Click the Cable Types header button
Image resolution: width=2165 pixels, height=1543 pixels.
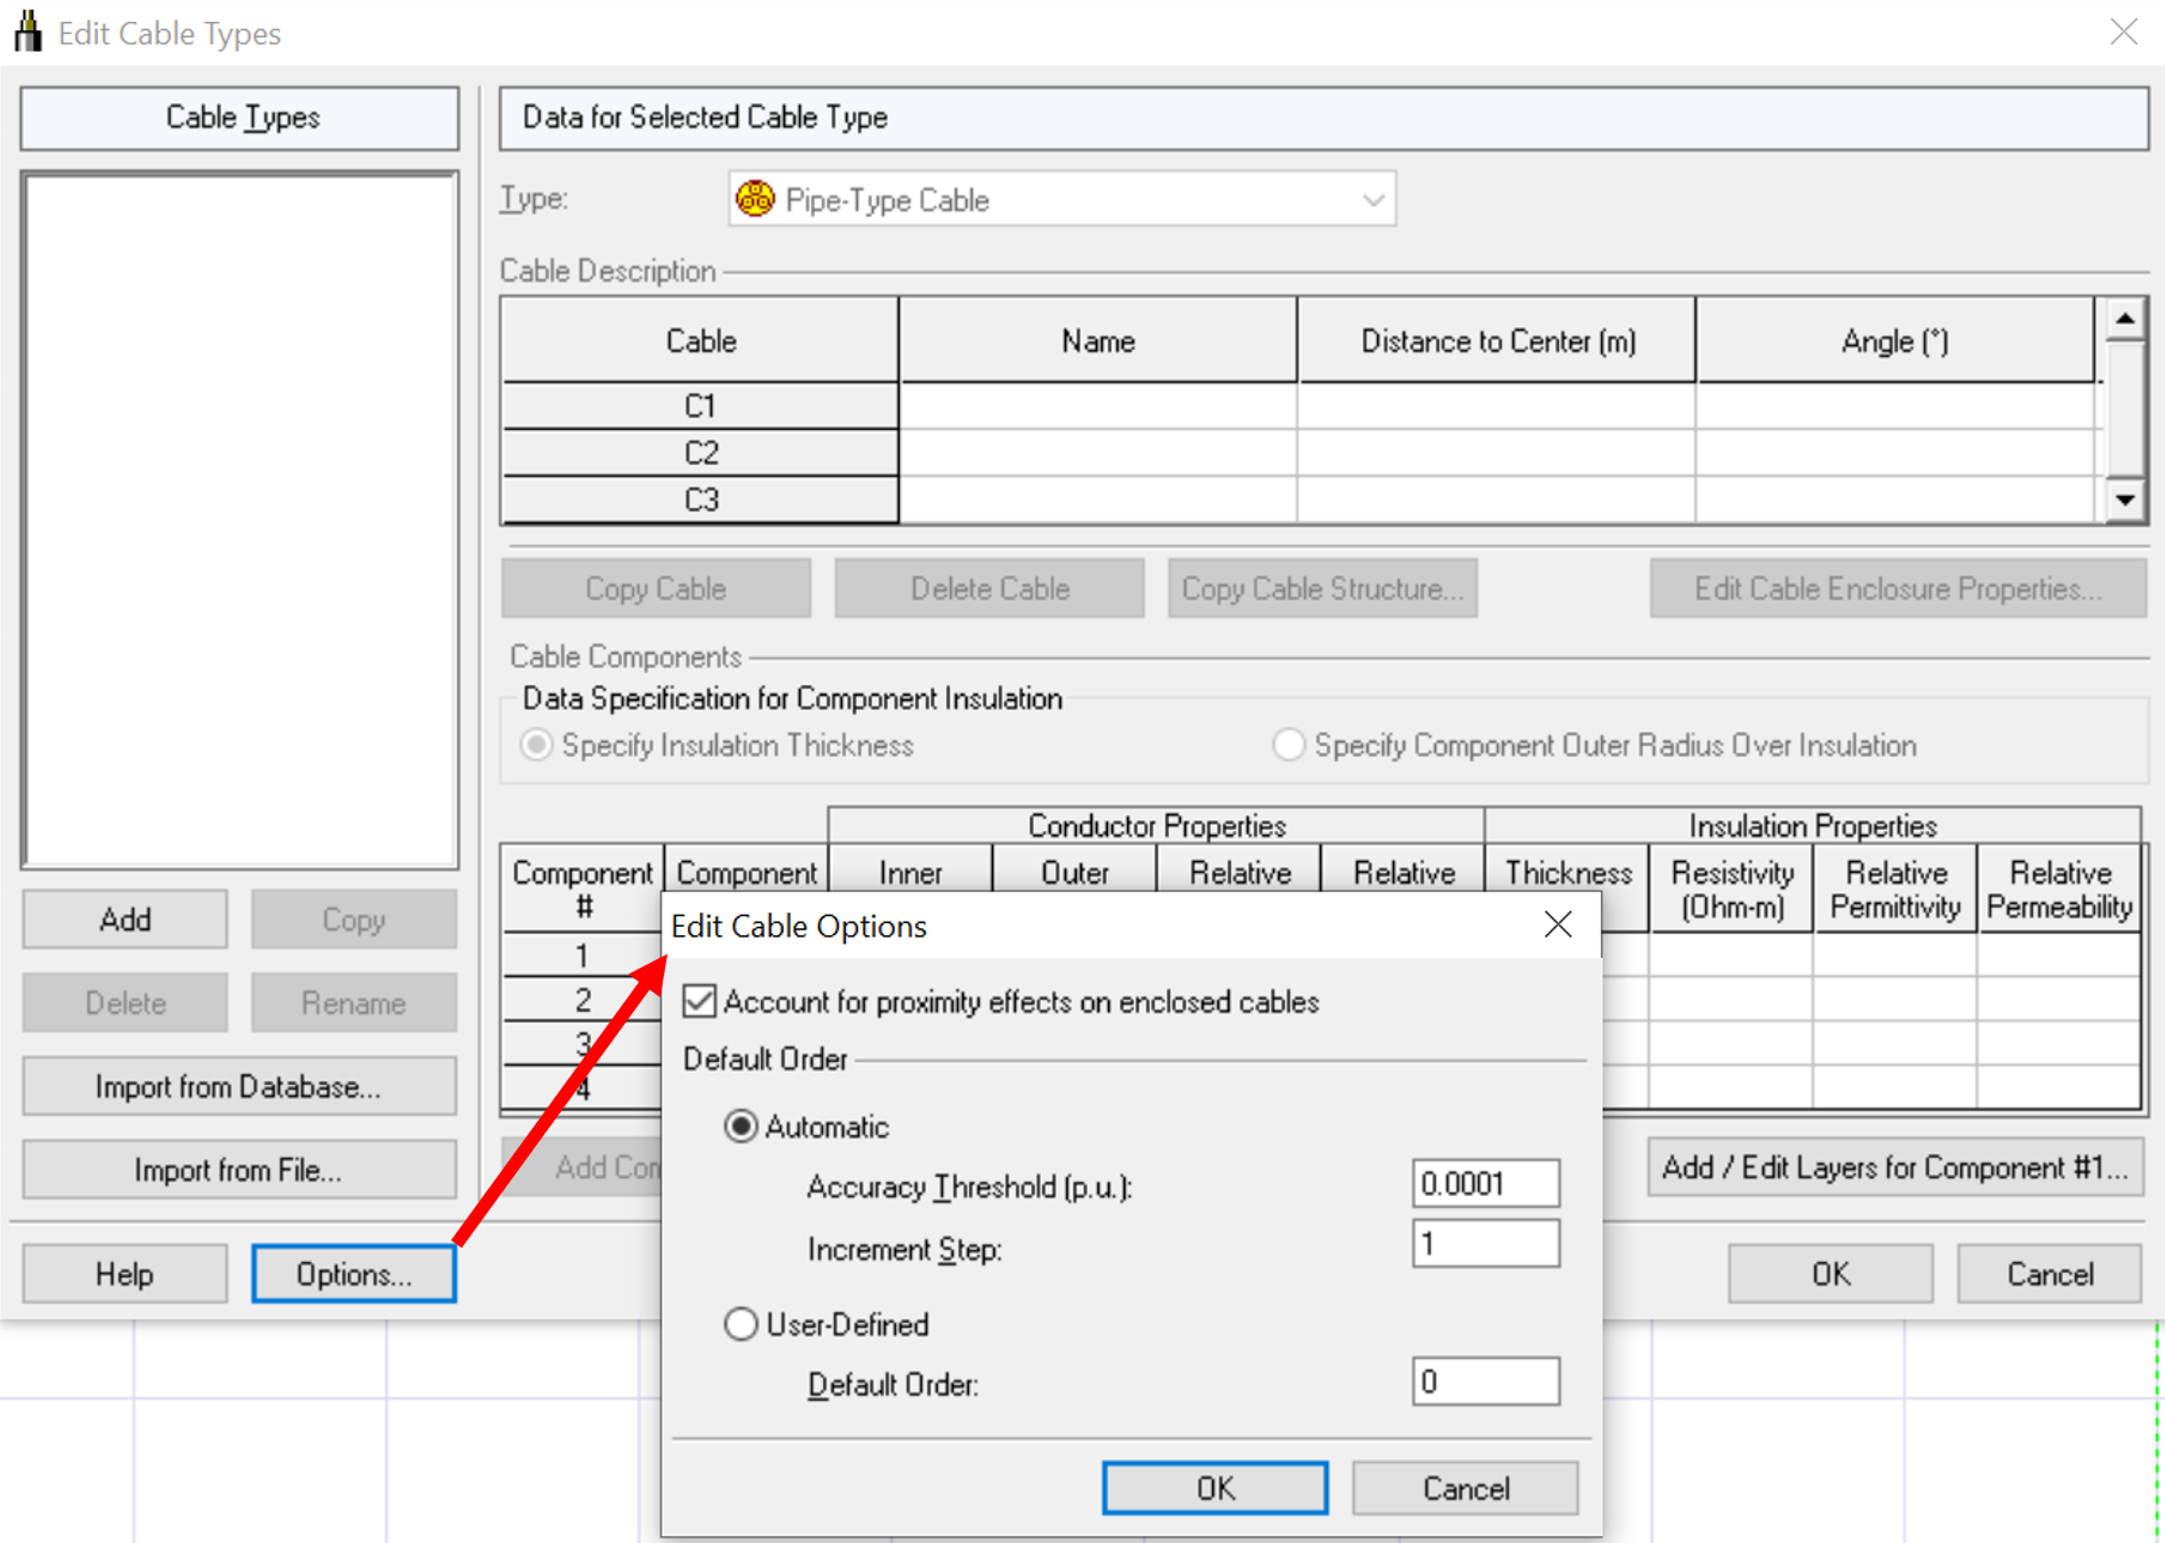click(x=240, y=118)
